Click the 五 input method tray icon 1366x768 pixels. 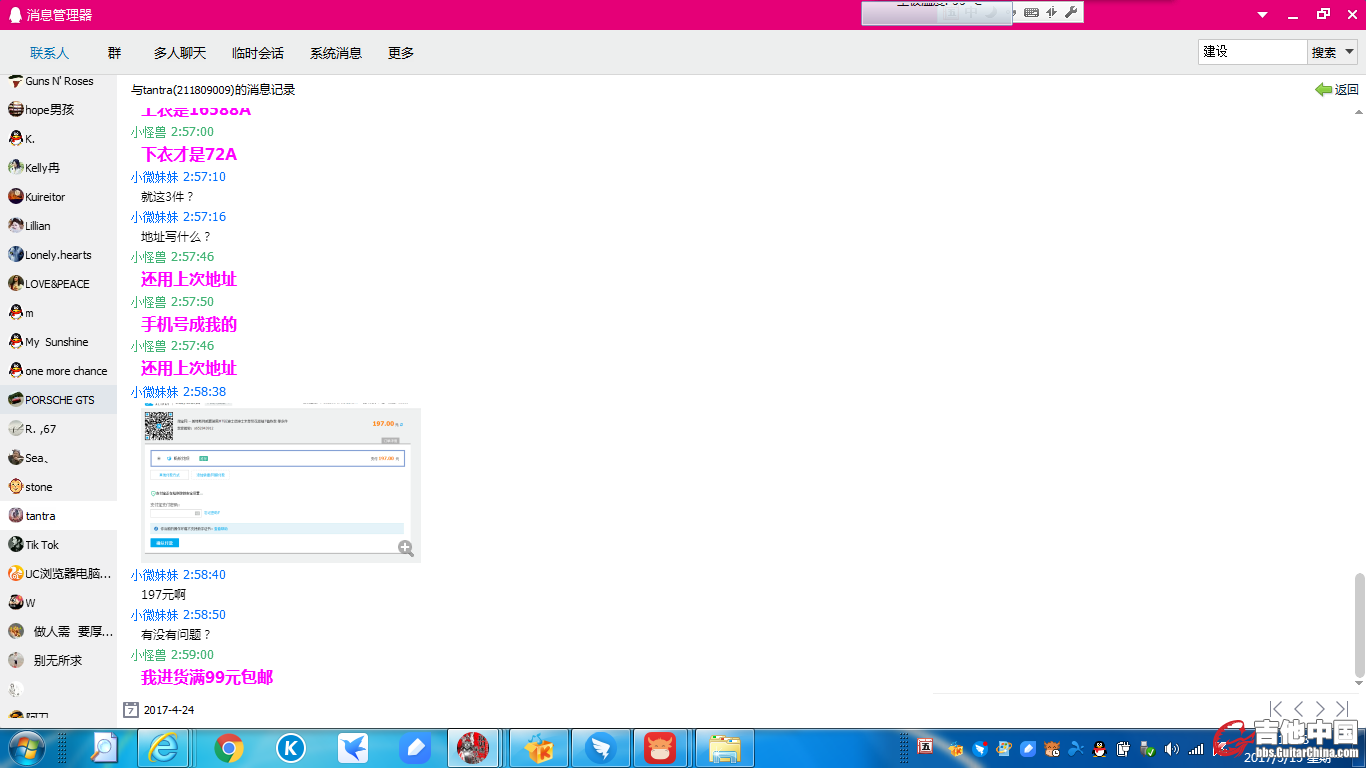(x=925, y=747)
